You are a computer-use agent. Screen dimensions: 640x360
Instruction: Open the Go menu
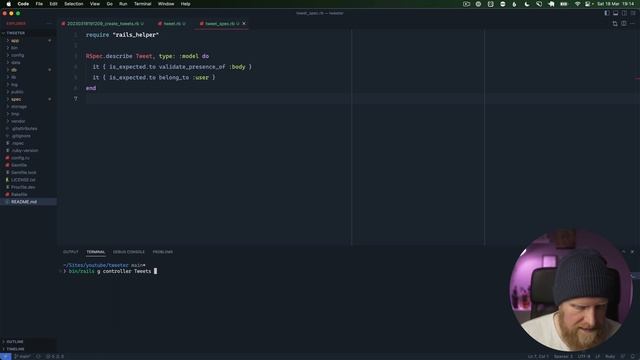click(x=109, y=4)
